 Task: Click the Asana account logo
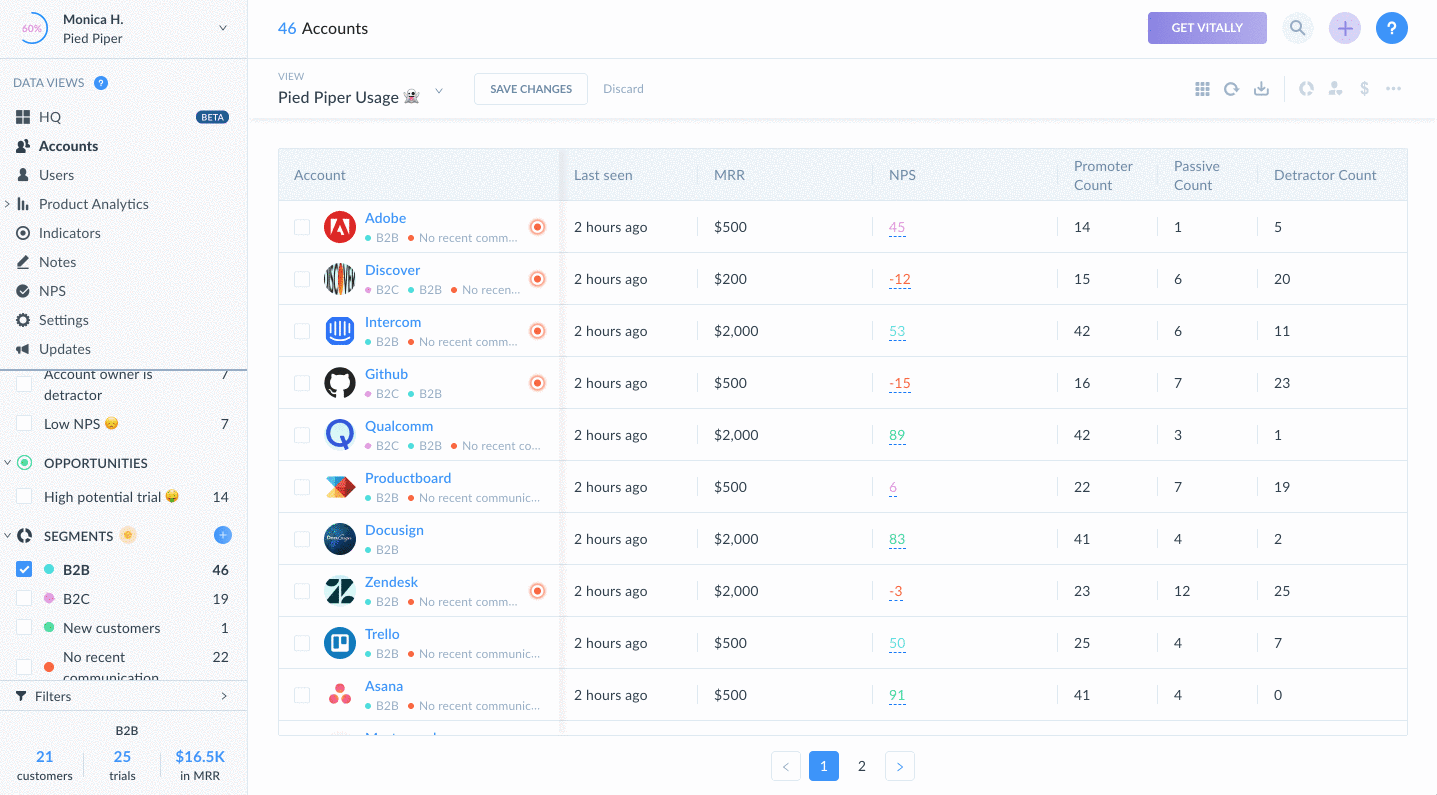tap(340, 695)
